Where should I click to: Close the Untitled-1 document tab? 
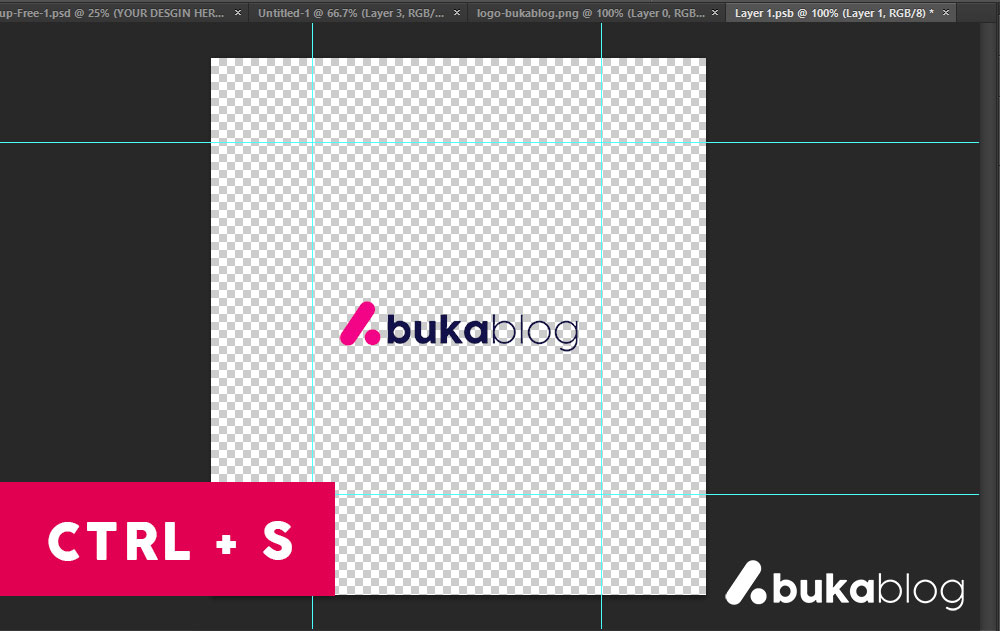tap(457, 13)
